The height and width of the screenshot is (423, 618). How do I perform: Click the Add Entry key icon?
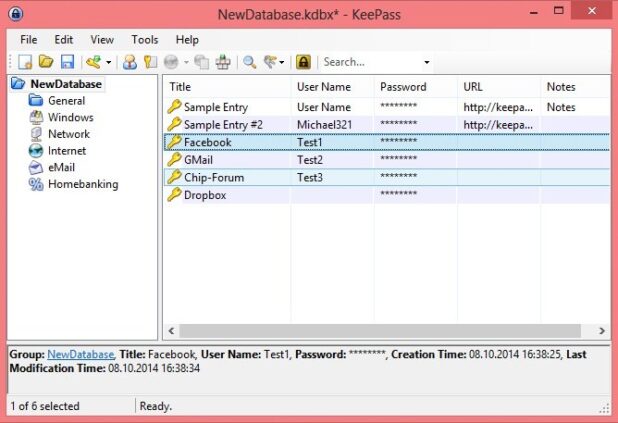(x=93, y=62)
